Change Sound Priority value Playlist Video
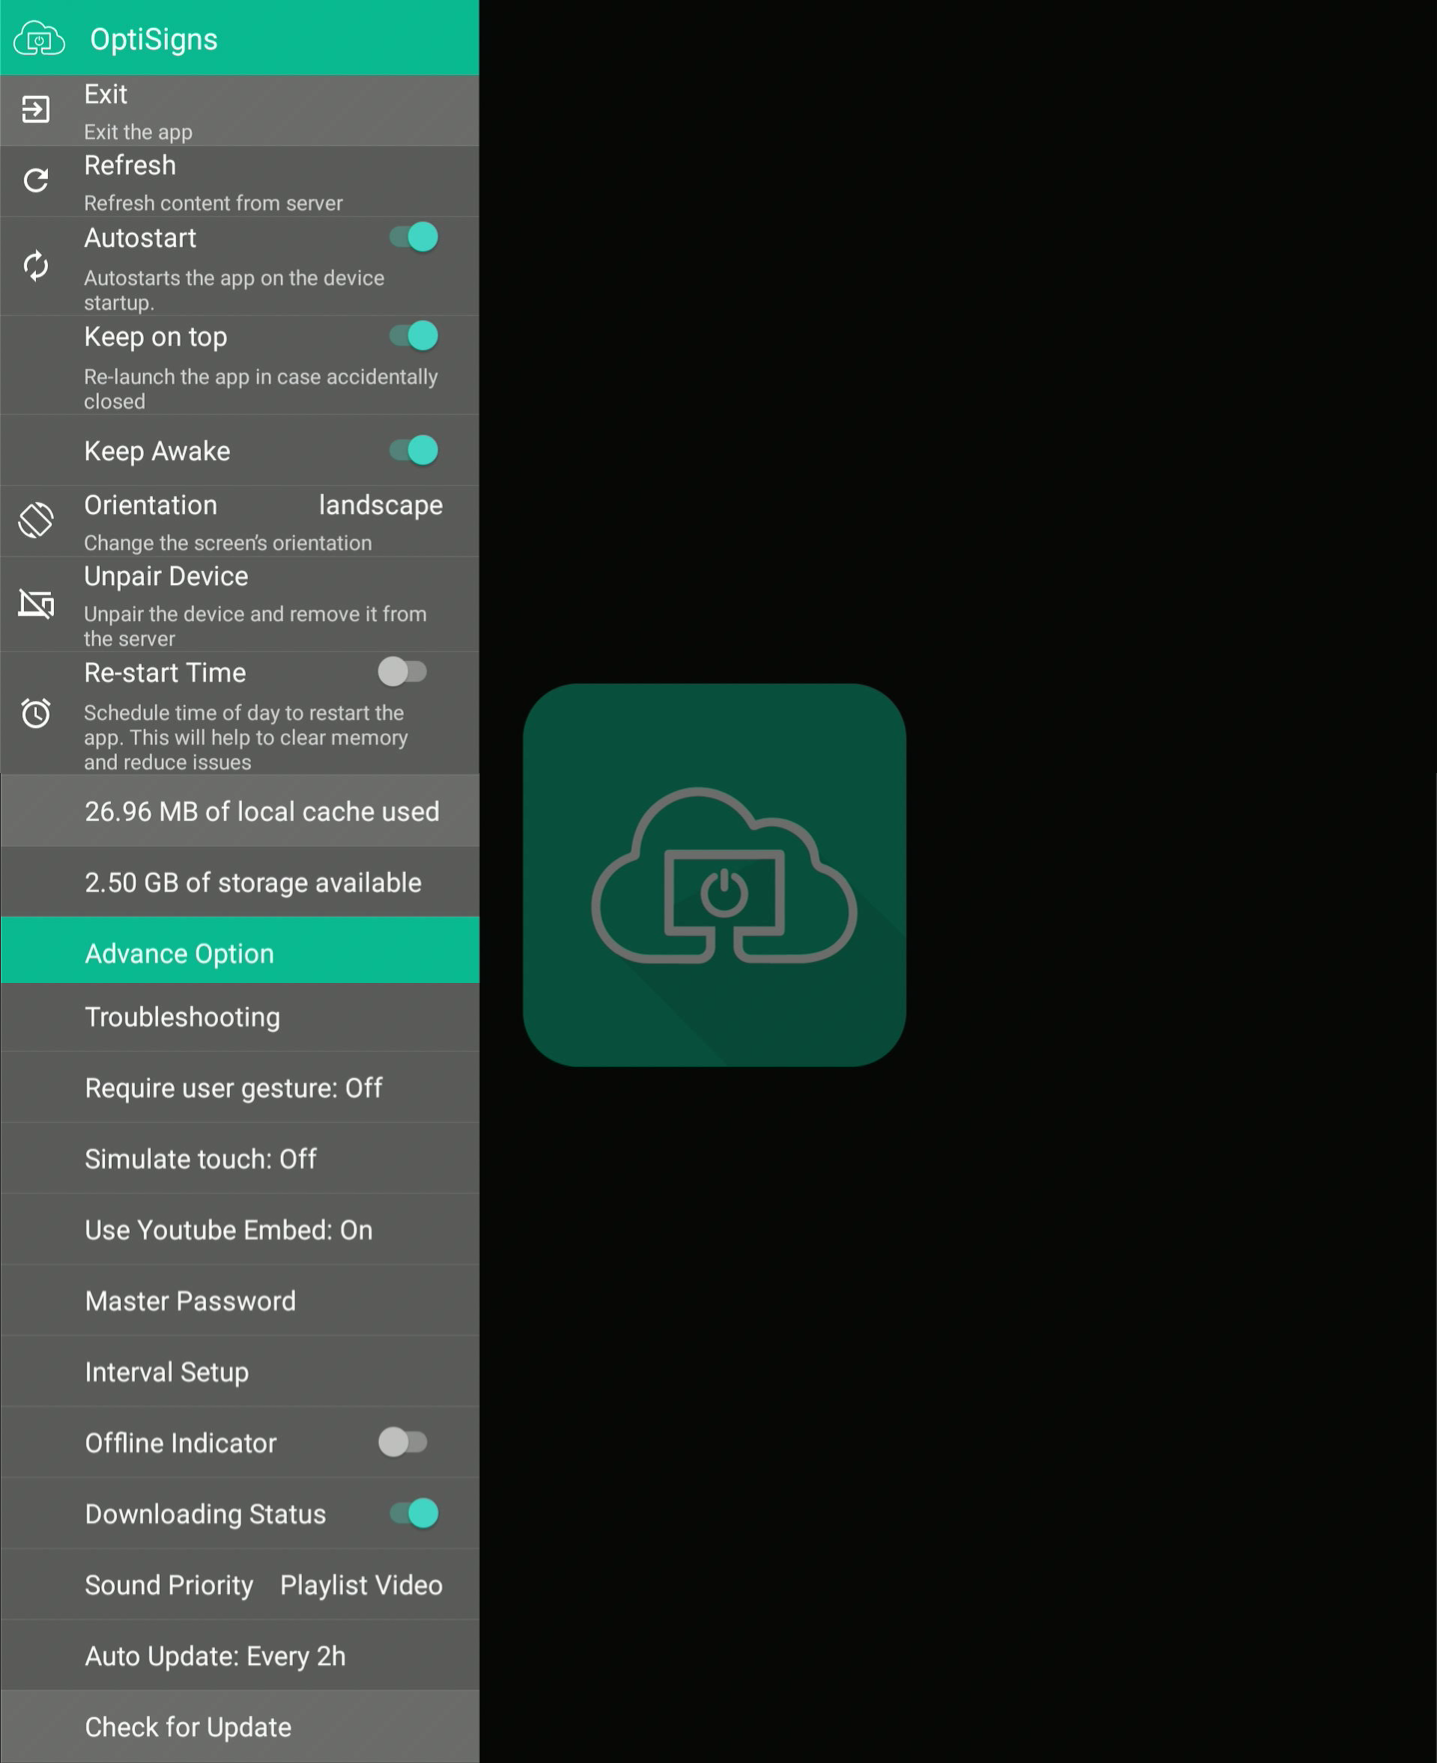The image size is (1437, 1763). tap(361, 1585)
